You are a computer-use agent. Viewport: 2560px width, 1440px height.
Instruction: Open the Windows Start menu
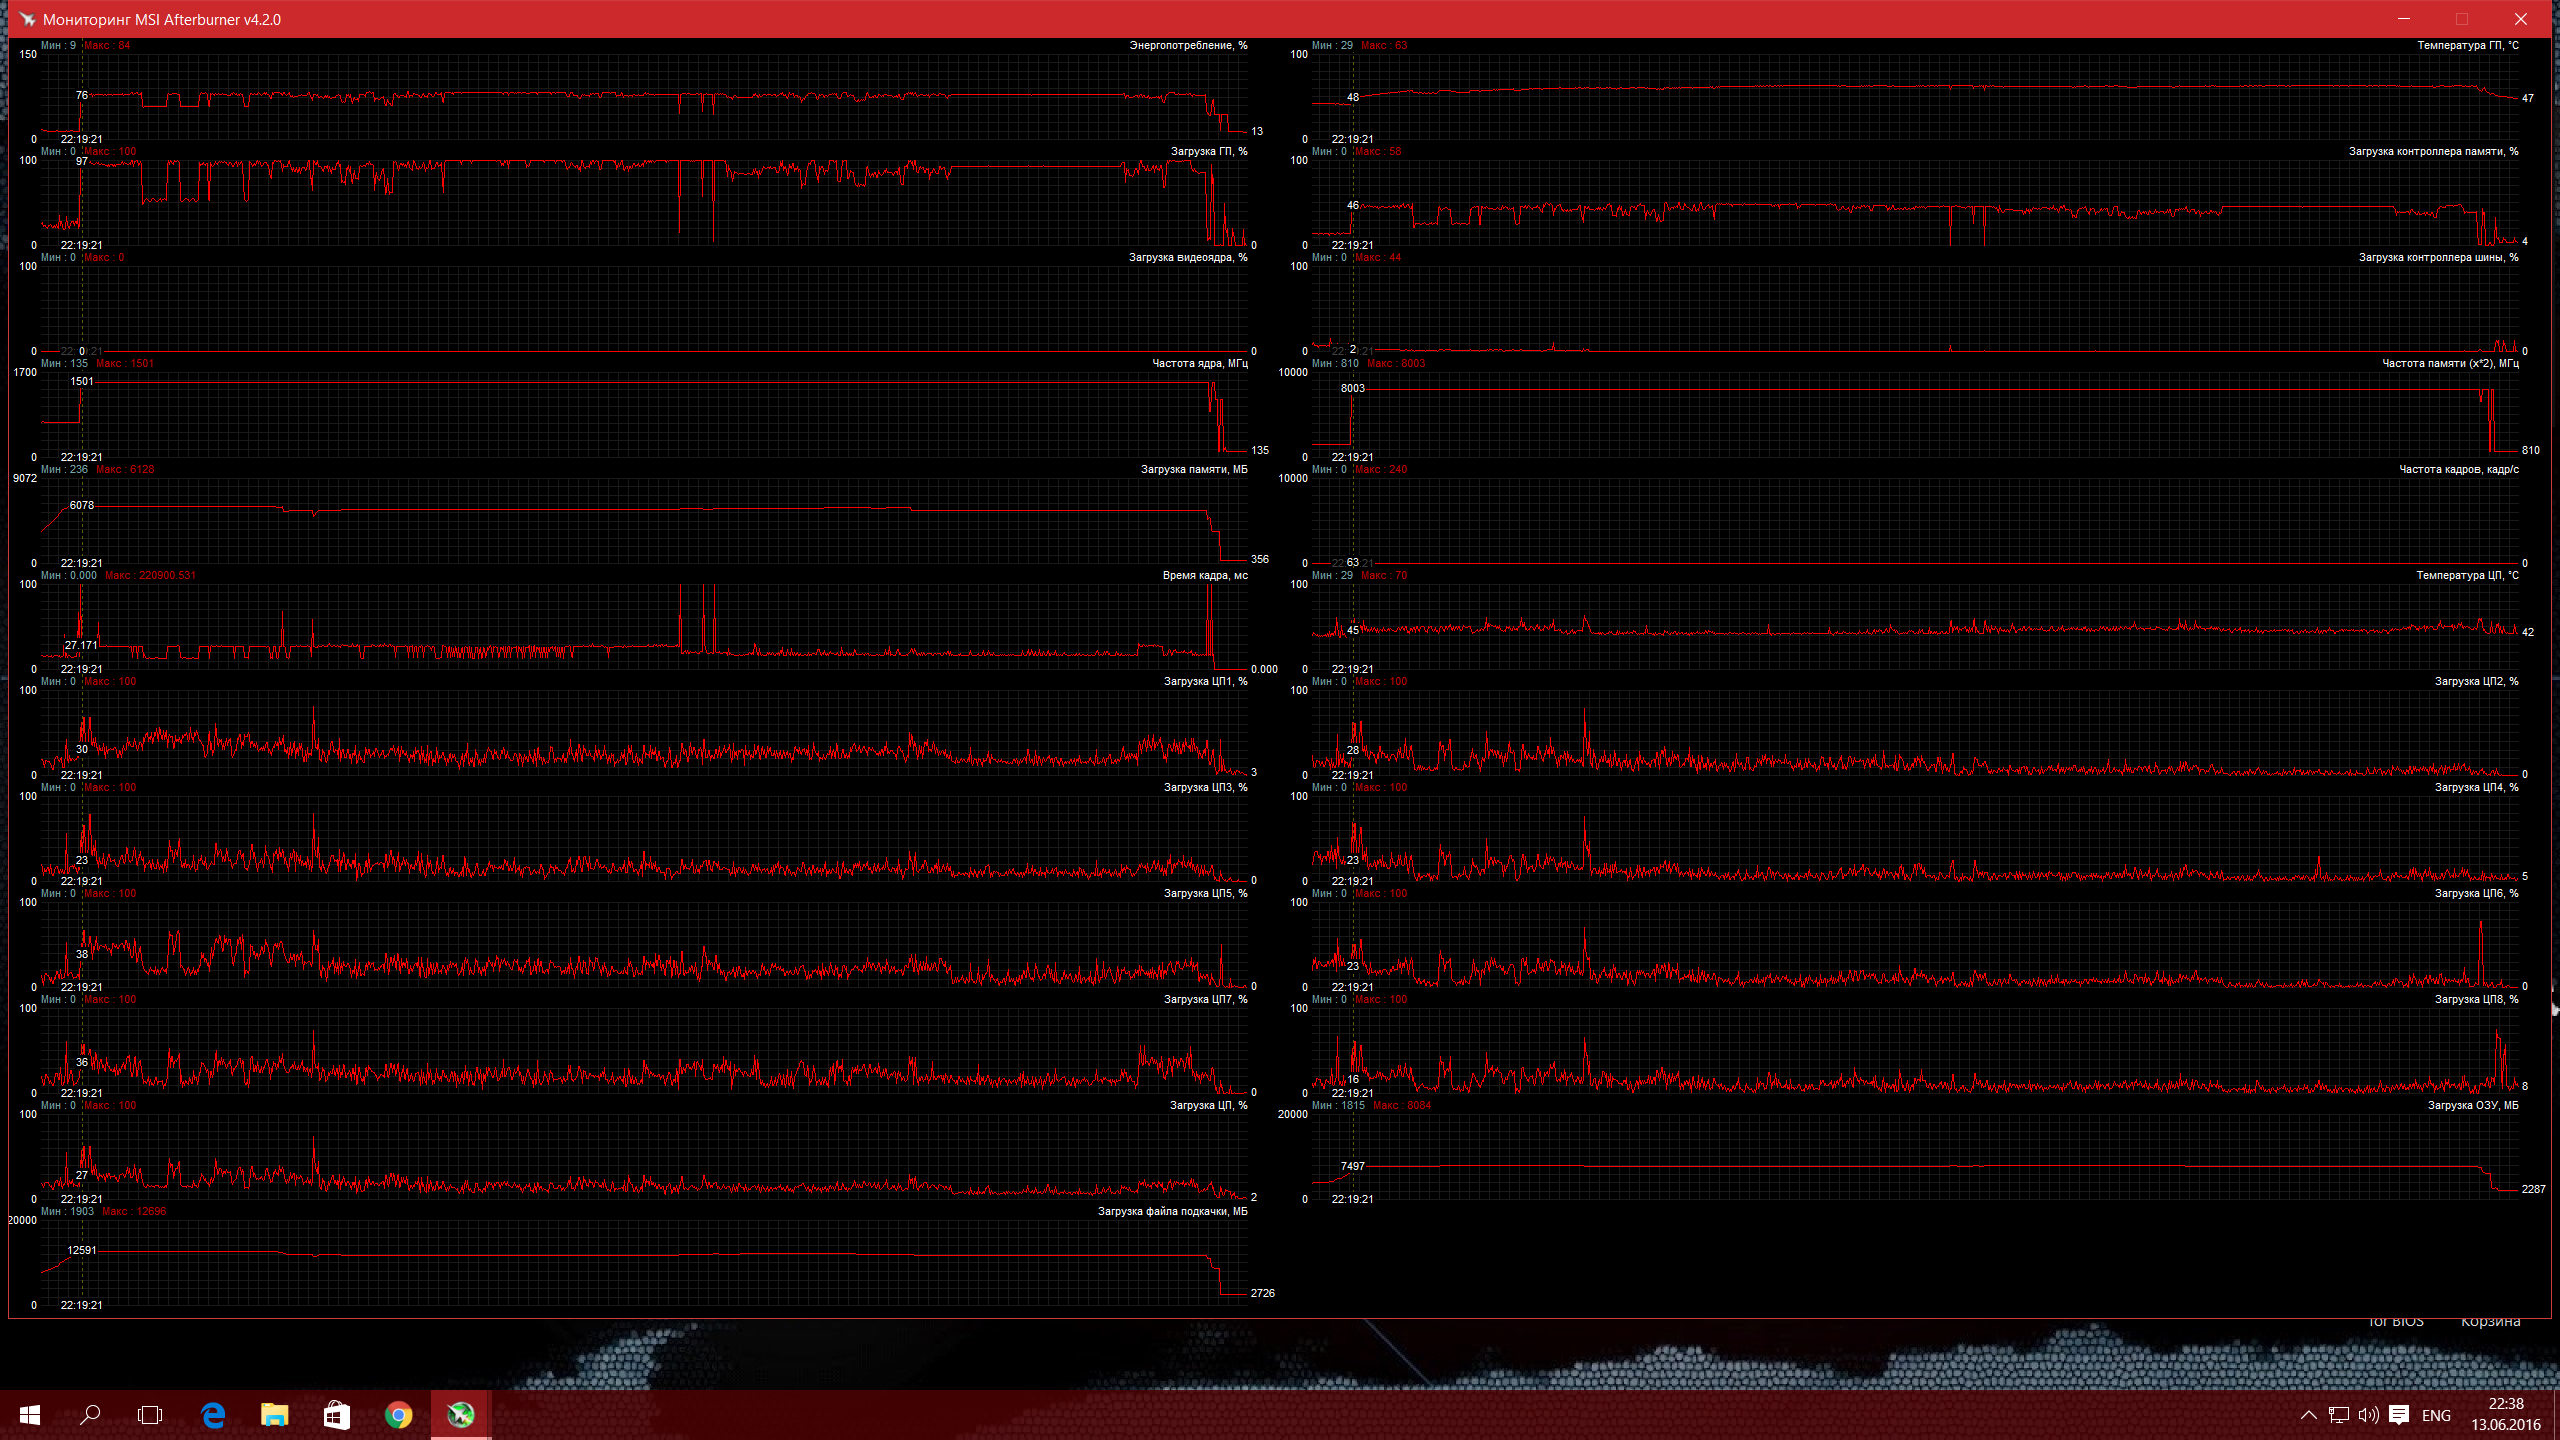(30, 1415)
